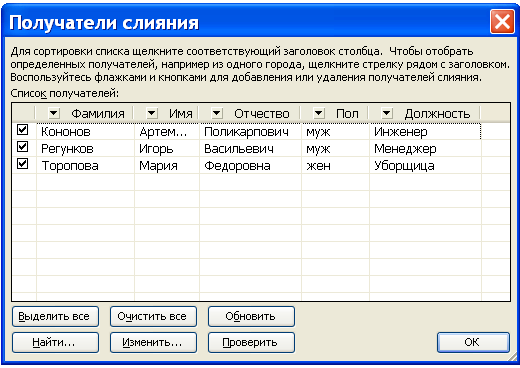Open the Изменить... edit button

(x=153, y=342)
